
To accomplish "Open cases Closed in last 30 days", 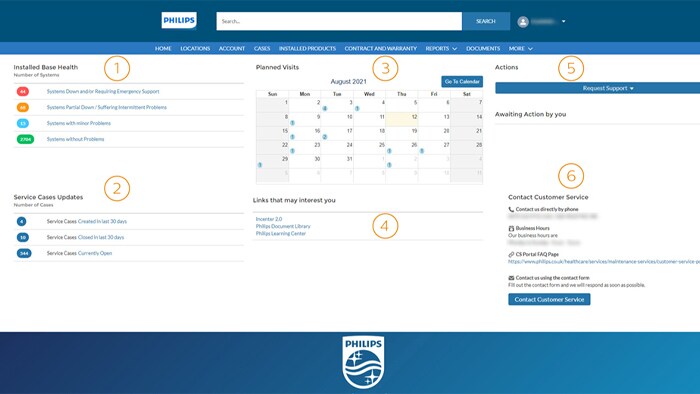I will [101, 237].
